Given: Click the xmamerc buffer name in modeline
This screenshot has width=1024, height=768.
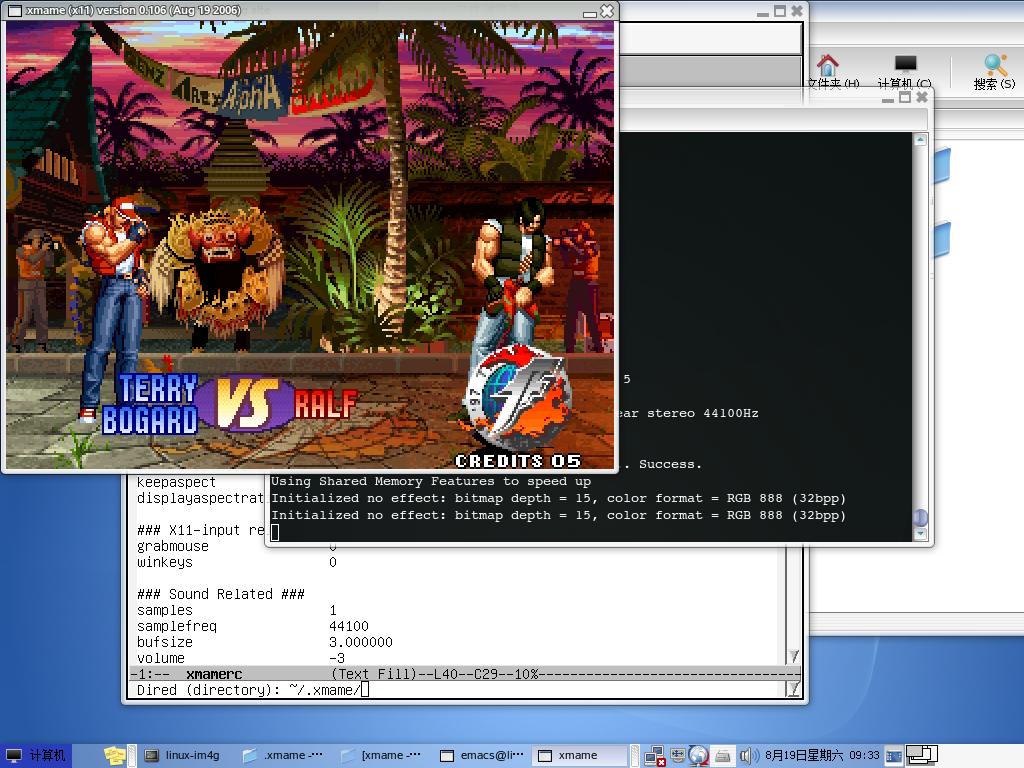Looking at the screenshot, I should click(x=214, y=674).
